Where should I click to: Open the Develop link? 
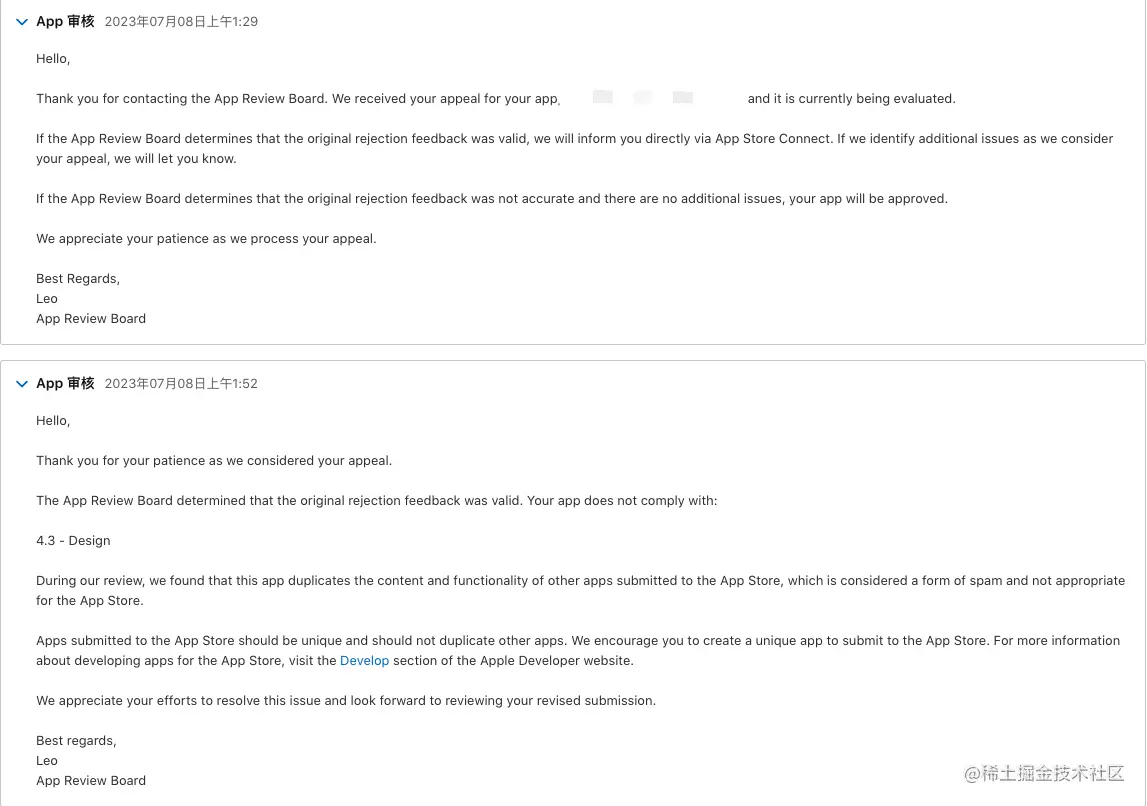click(x=364, y=661)
